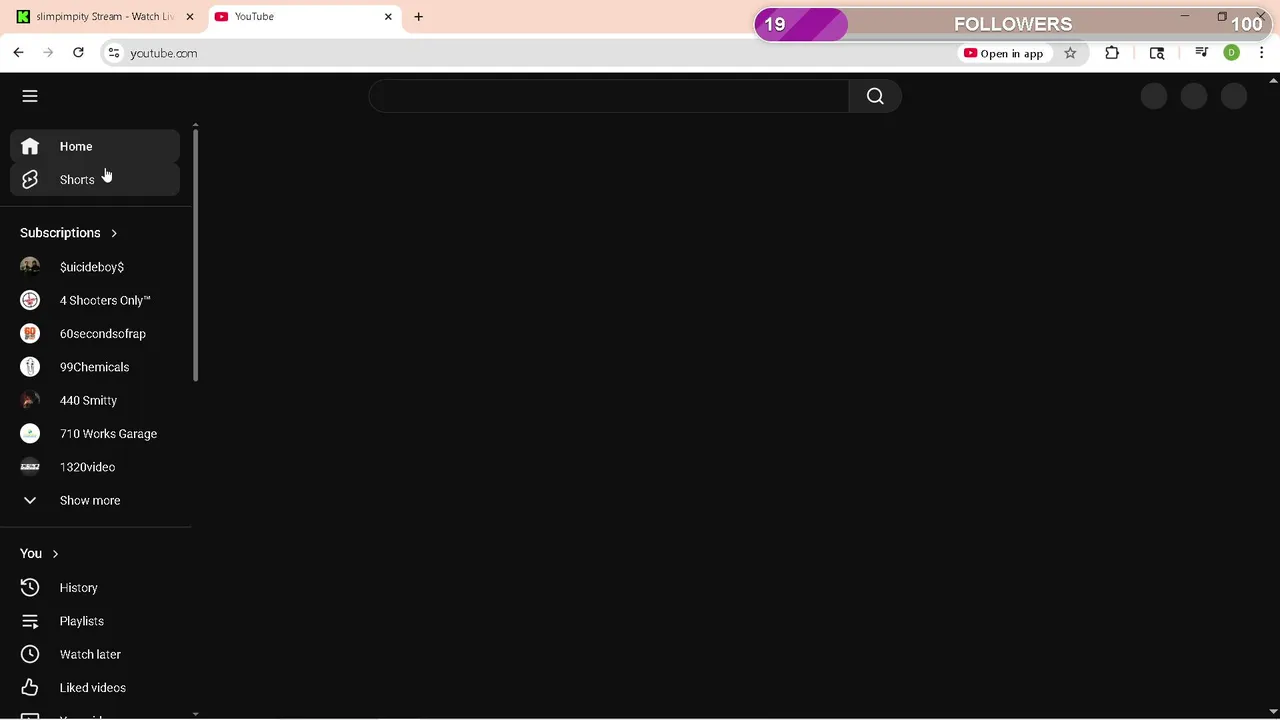Click the Home house icon in the sidebar
Image resolution: width=1280 pixels, height=720 pixels.
pyautogui.click(x=30, y=146)
